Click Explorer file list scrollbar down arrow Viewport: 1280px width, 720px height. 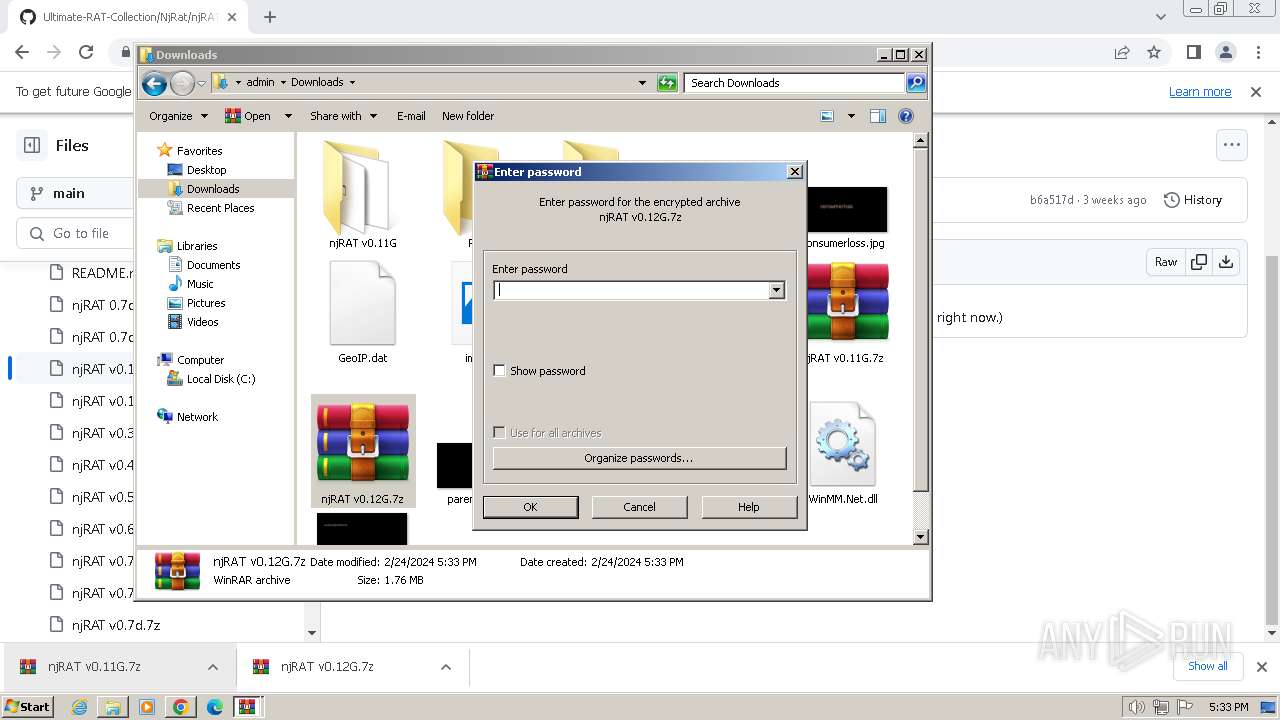921,537
